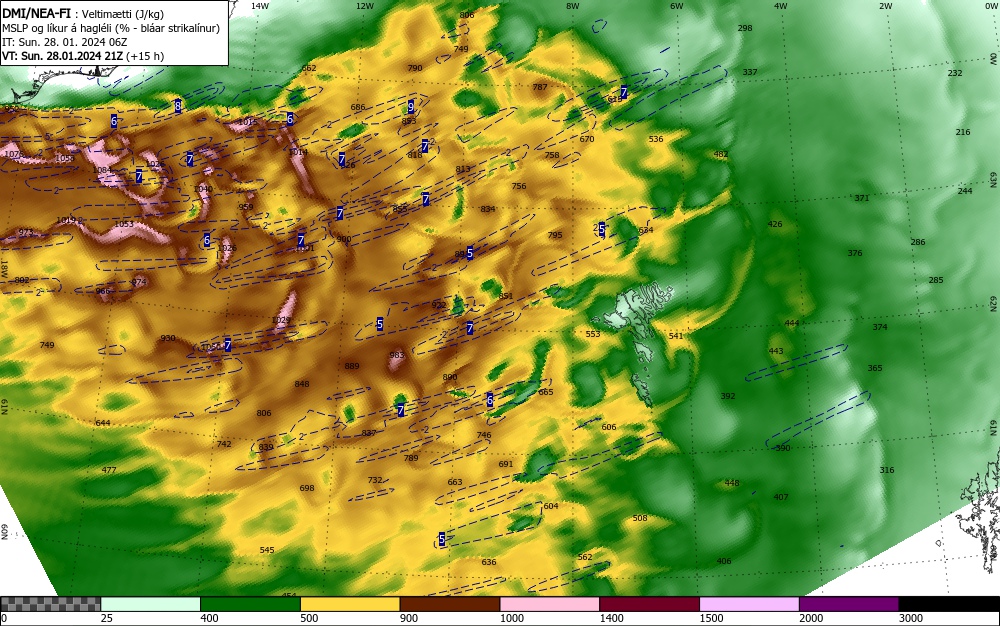Click the map value '930'

tap(168, 338)
